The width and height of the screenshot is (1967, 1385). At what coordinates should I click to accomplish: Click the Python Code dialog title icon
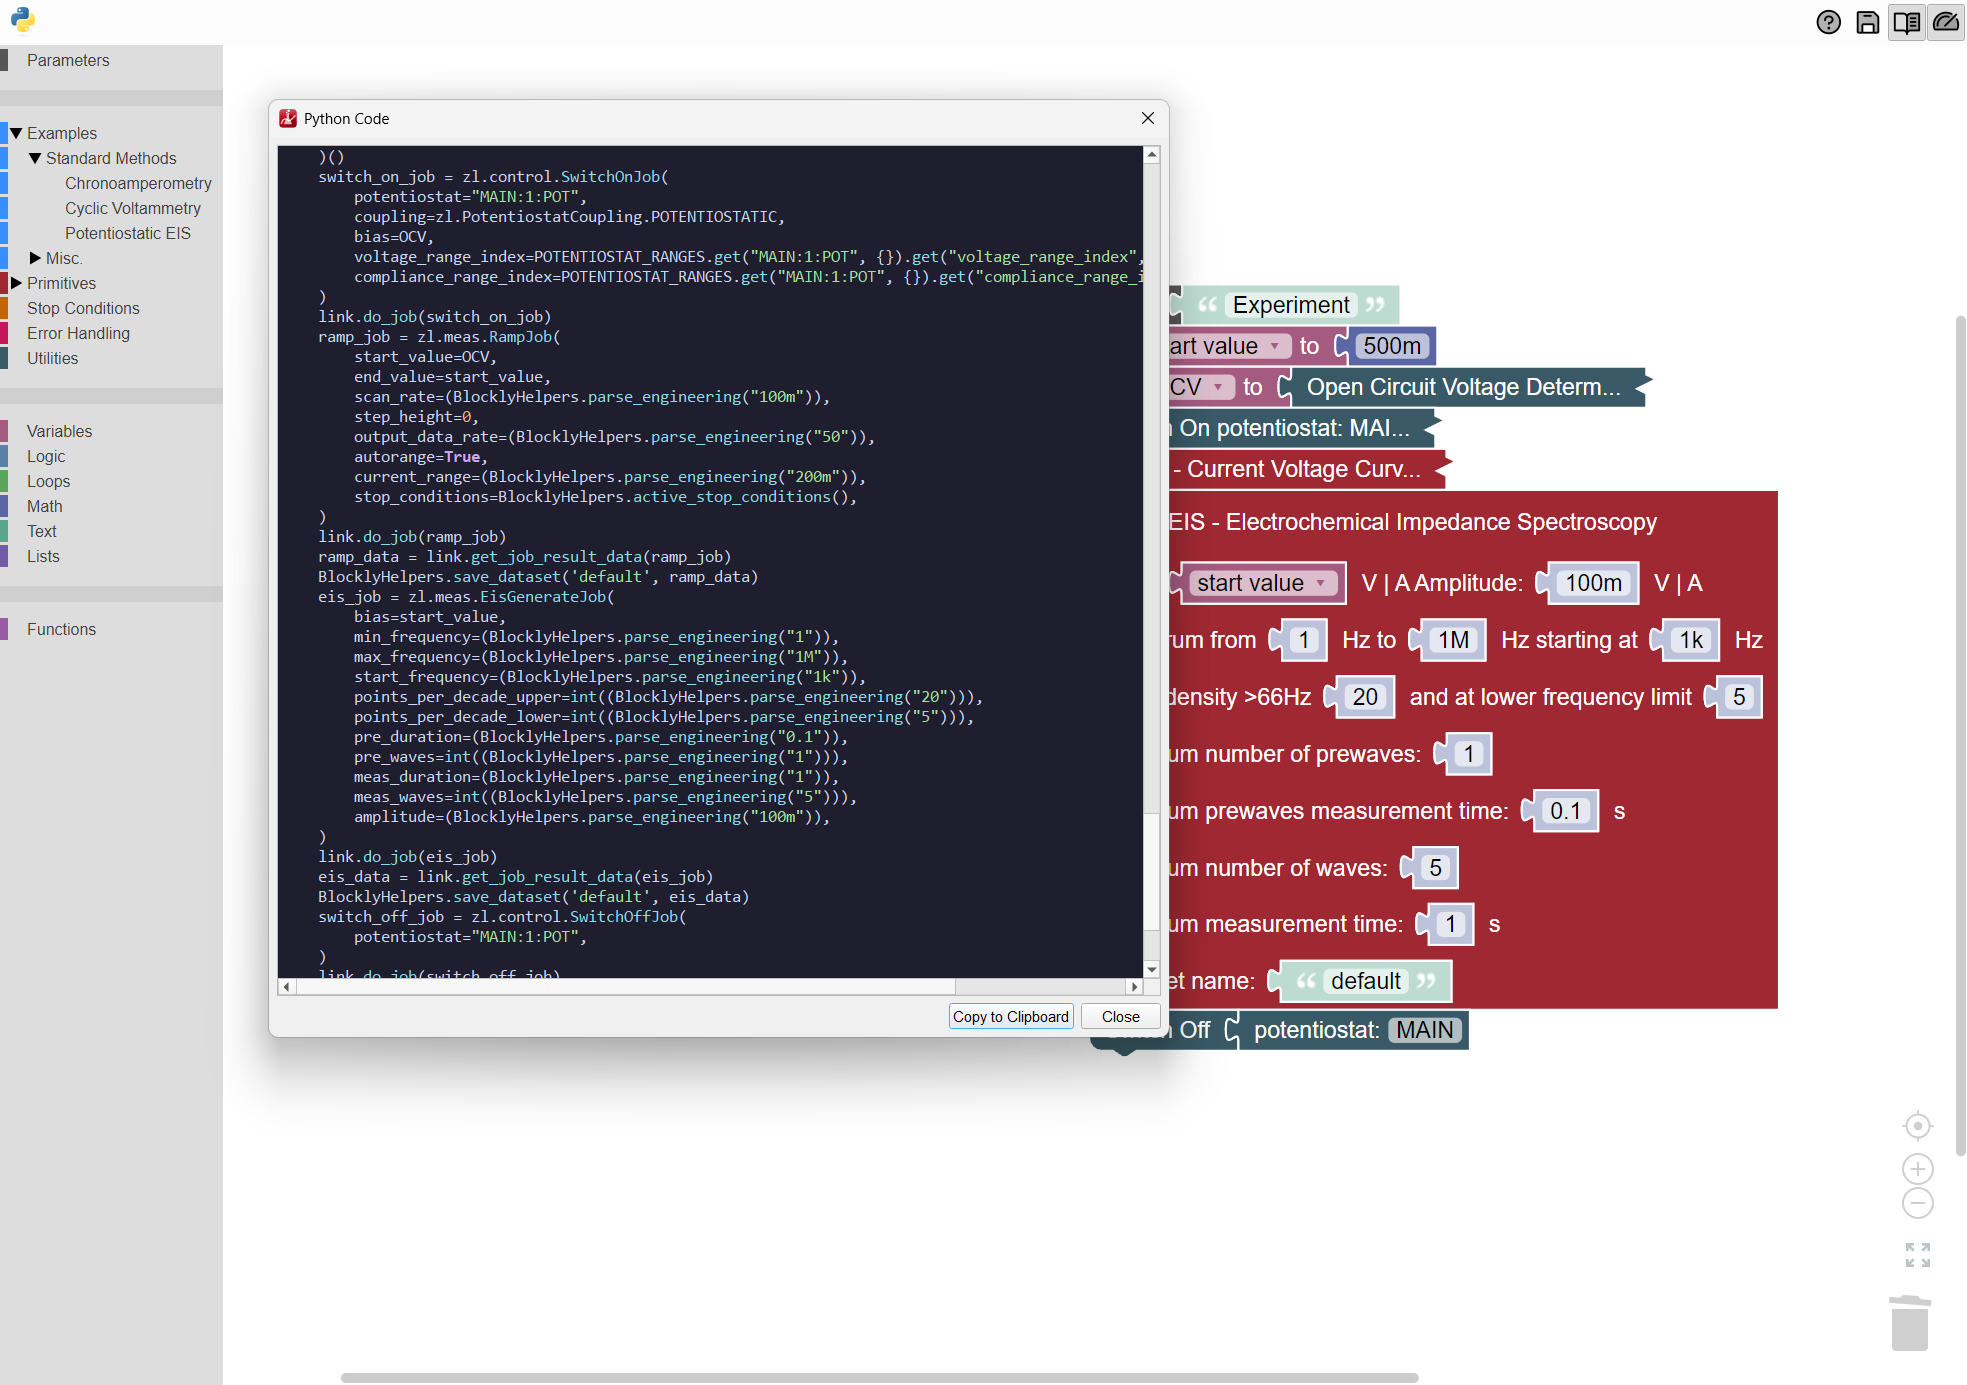click(288, 119)
